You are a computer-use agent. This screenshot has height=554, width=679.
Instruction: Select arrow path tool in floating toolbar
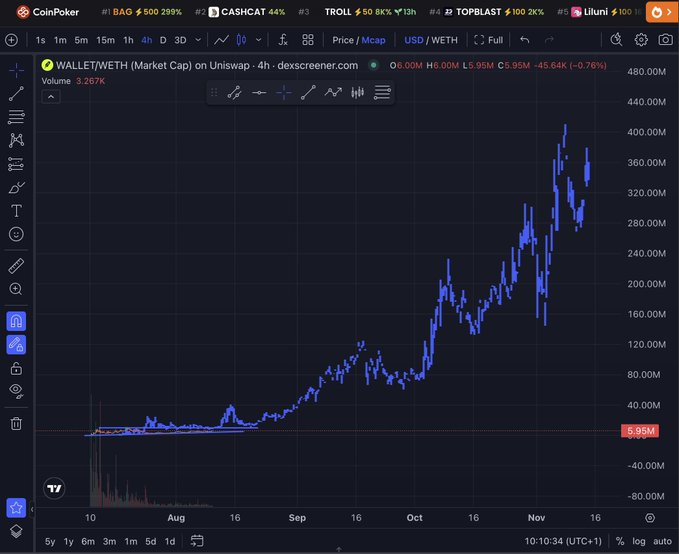tap(333, 92)
